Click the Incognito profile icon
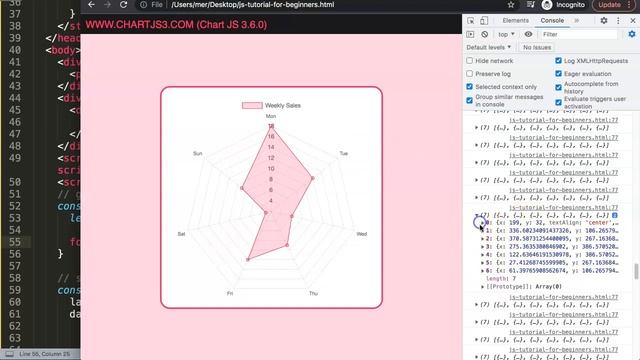The height and width of the screenshot is (360, 640). pos(547,4)
